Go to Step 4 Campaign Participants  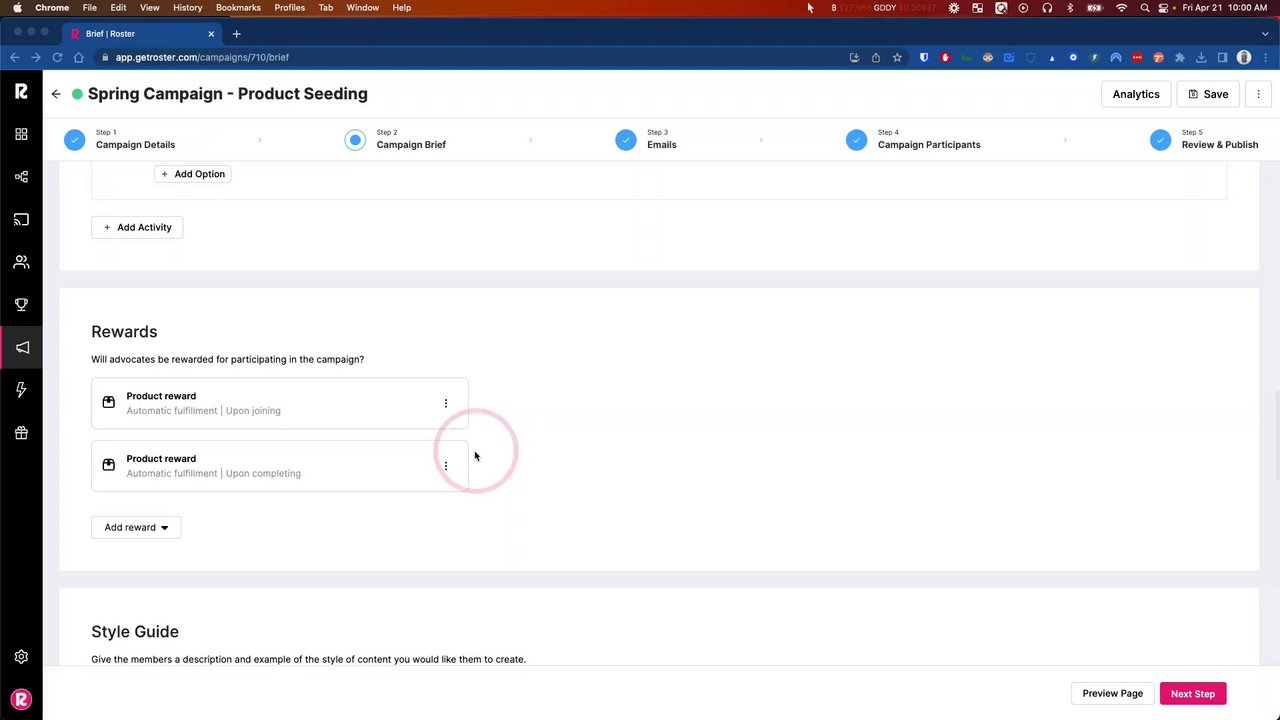coord(913,139)
